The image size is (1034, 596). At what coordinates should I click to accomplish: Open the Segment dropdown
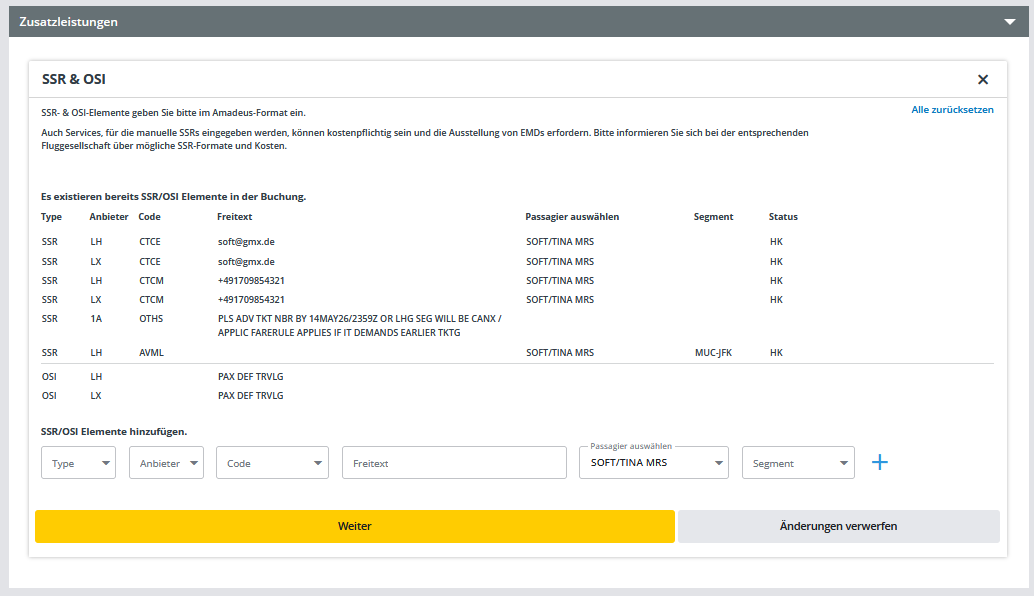[798, 463]
